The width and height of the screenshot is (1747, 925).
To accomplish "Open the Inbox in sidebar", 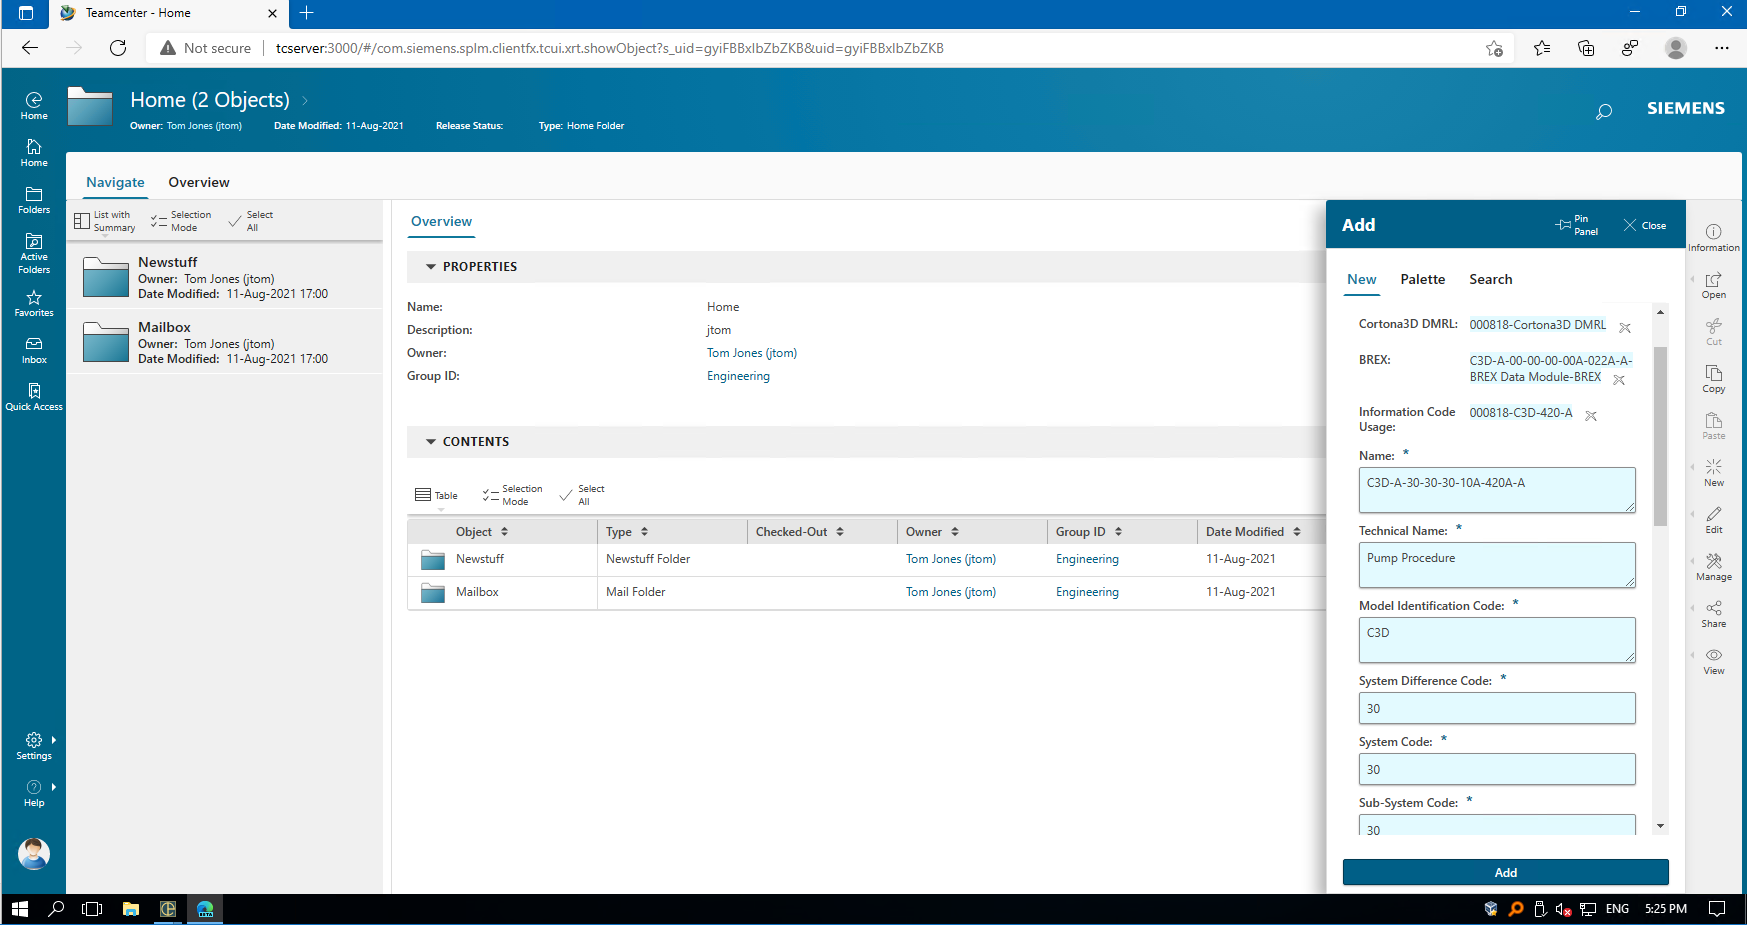I will [34, 350].
